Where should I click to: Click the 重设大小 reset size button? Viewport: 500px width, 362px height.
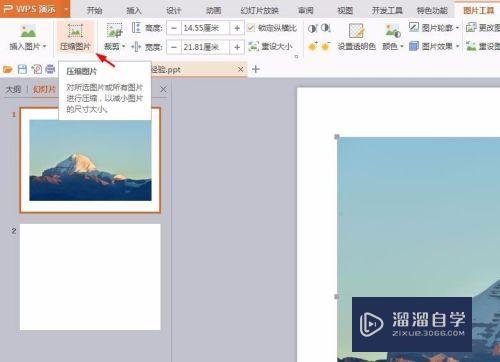point(270,46)
